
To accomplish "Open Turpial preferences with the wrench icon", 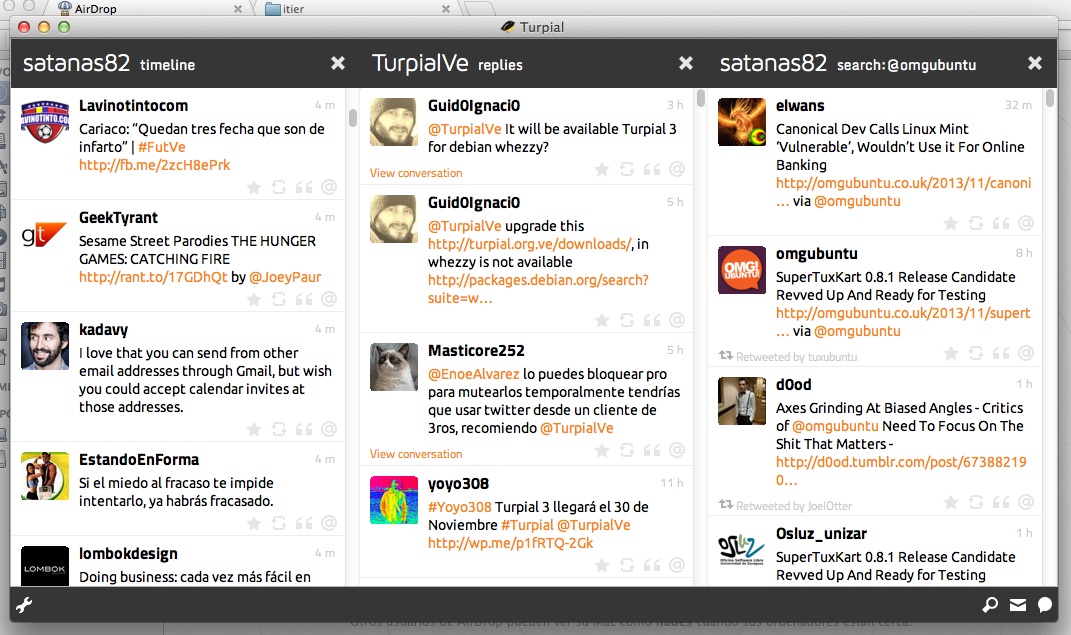I will [x=24, y=604].
